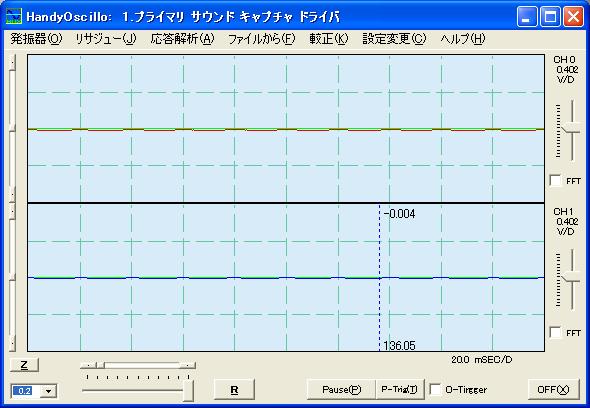This screenshot has height=408, width=590.
Task: Expand the 0.2 dropdown arrow
Action: pos(49,391)
